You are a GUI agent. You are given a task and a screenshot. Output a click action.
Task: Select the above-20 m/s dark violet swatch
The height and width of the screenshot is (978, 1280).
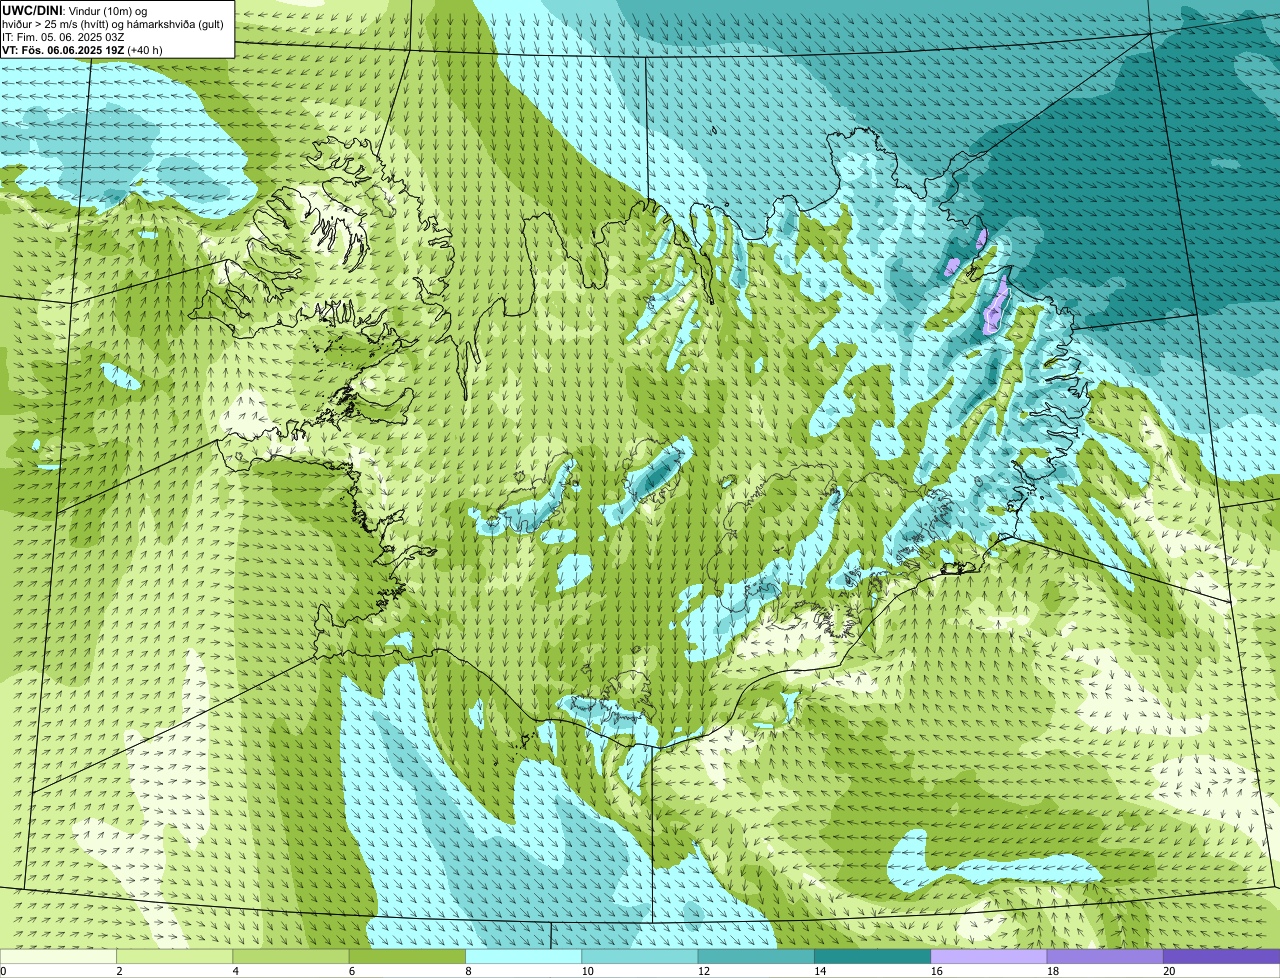point(1221,956)
